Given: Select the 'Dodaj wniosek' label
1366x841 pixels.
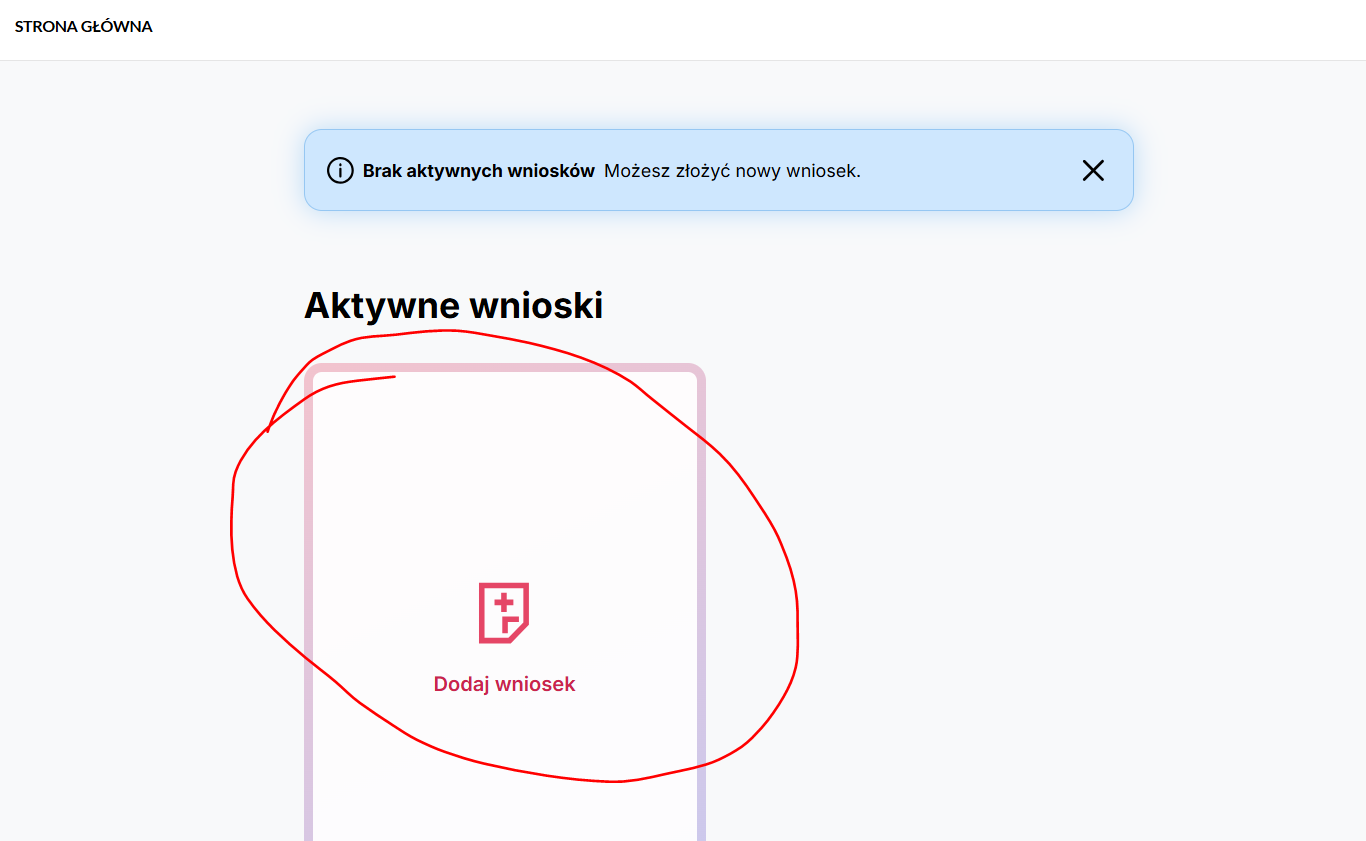Looking at the screenshot, I should pyautogui.click(x=504, y=684).
